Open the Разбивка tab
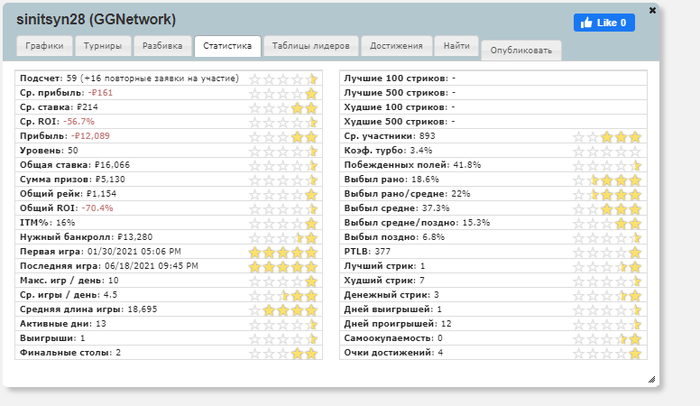 [x=162, y=46]
